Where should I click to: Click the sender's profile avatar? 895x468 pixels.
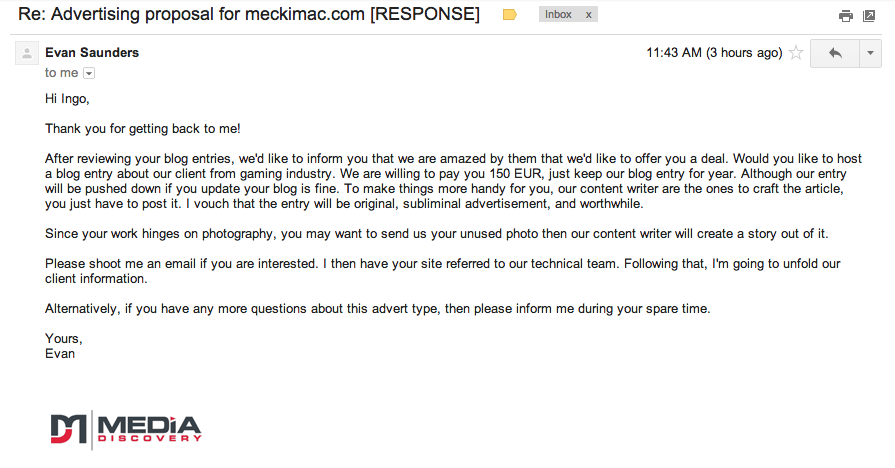coord(27,53)
